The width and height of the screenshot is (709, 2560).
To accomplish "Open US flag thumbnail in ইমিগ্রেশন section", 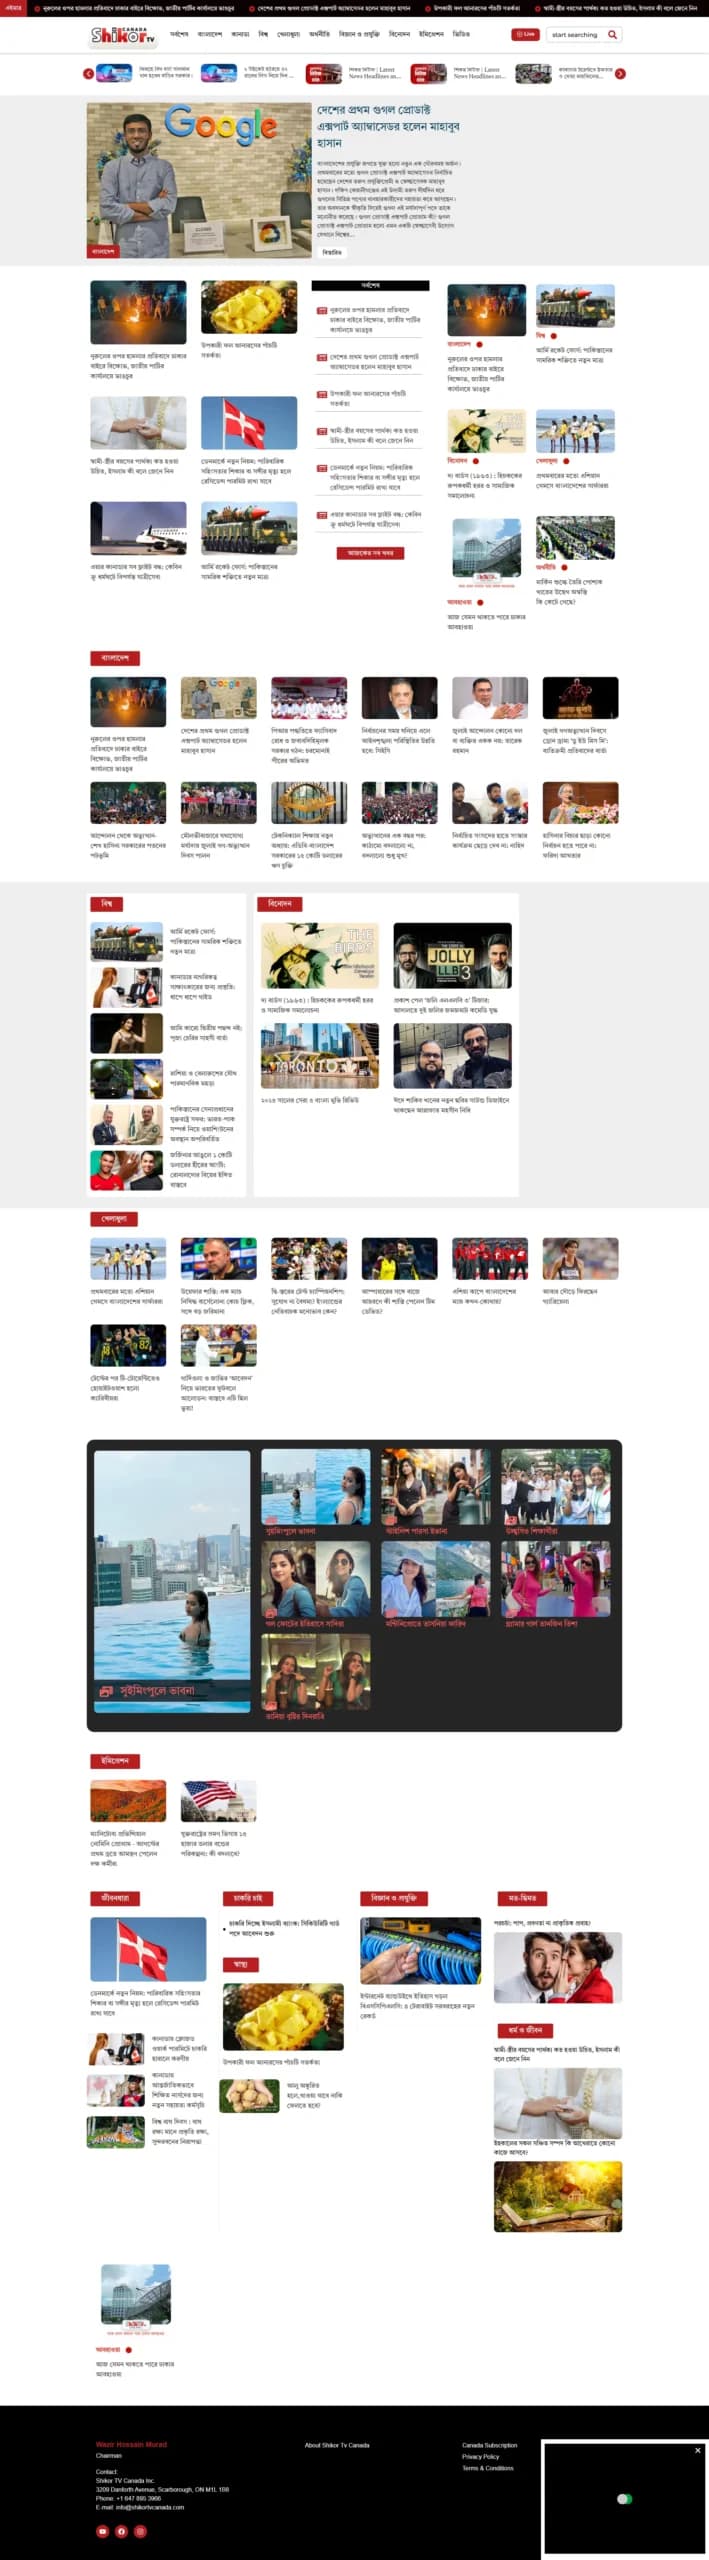I will 218,1800.
